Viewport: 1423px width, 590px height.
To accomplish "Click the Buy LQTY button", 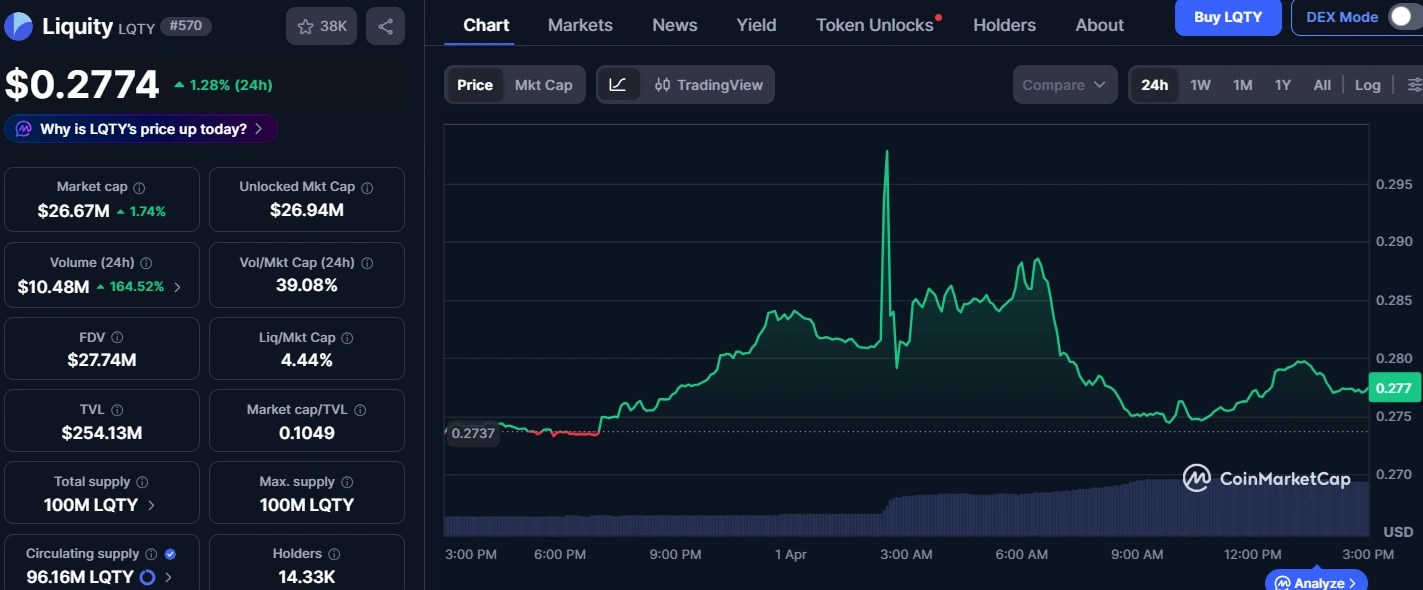I will coord(1227,18).
